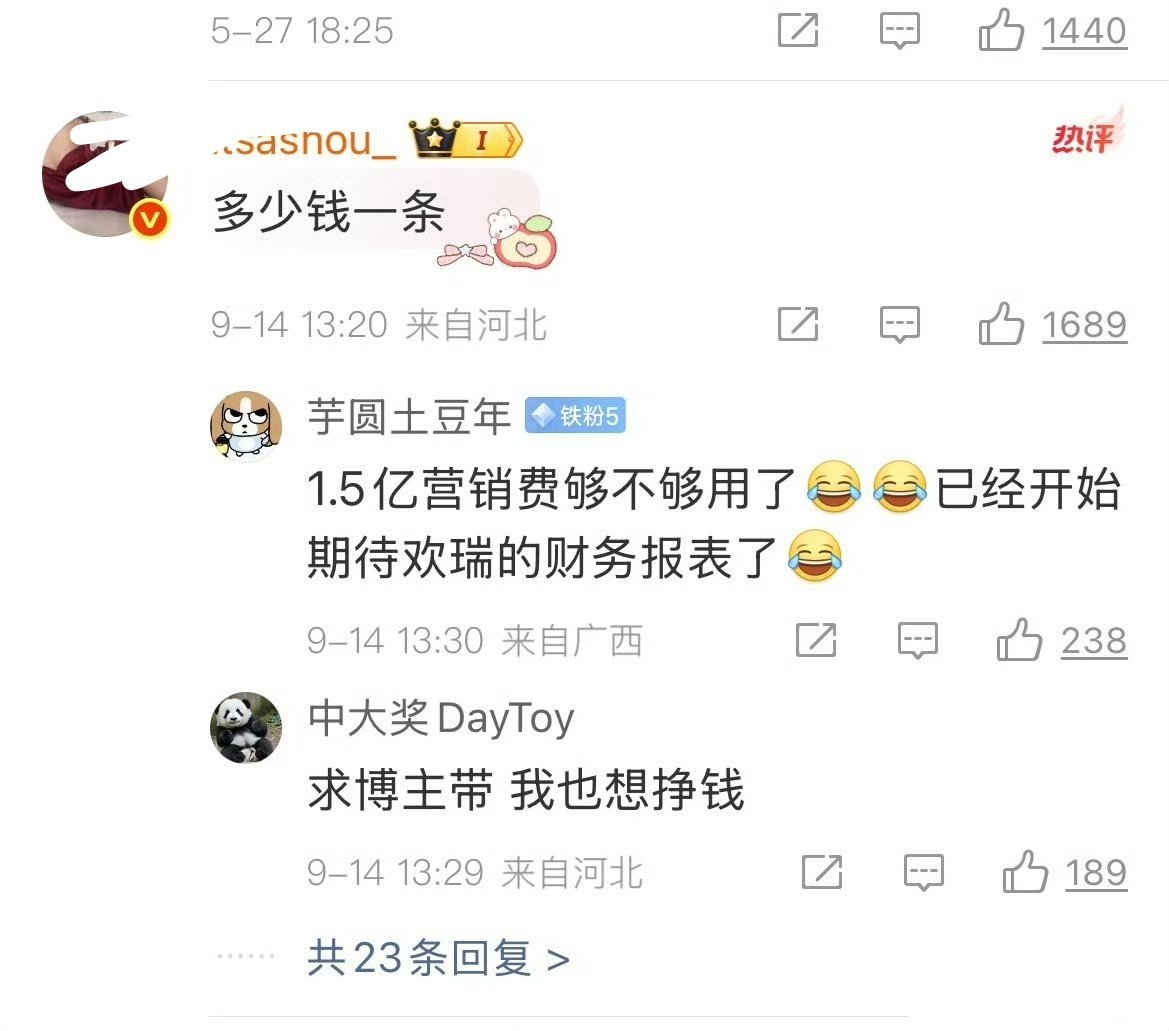
Task: Expand all 23 replies
Action: pyautogui.click(x=438, y=957)
